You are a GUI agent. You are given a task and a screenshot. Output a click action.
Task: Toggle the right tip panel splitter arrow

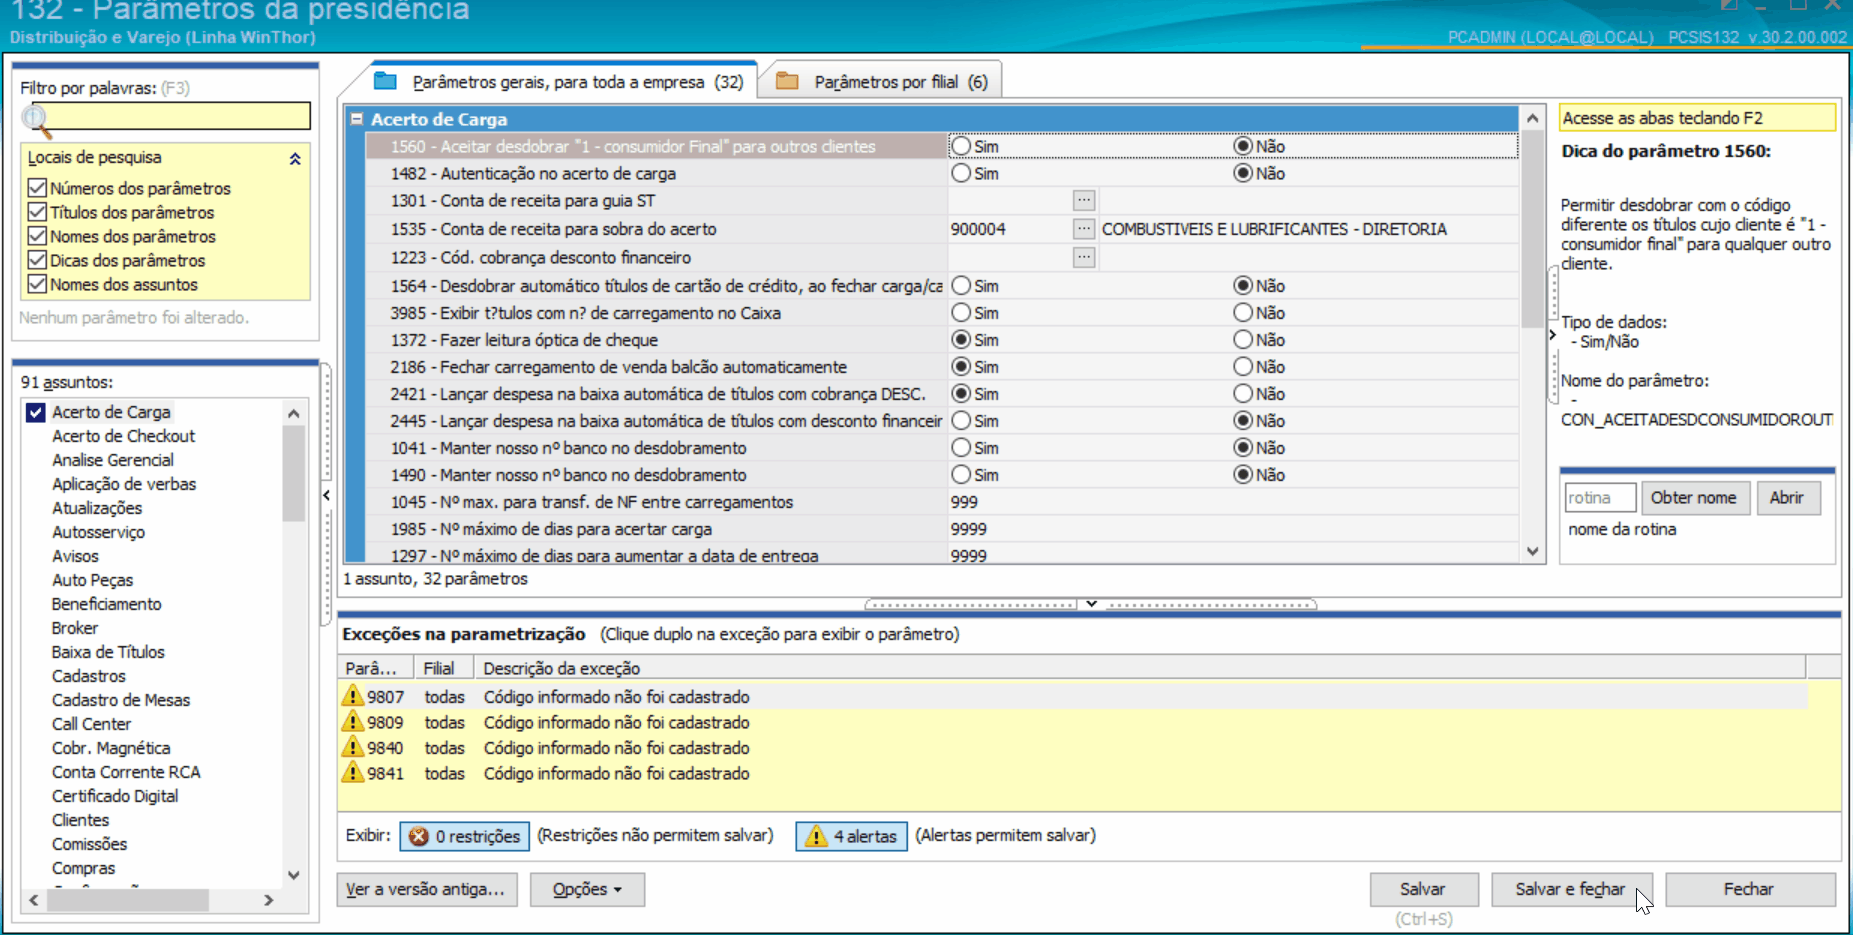[x=1552, y=335]
